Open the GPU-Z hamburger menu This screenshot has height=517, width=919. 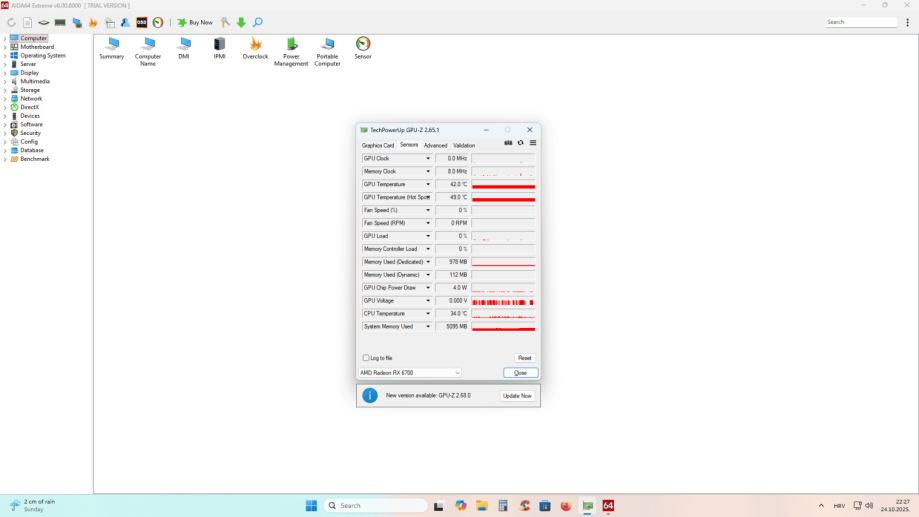point(533,143)
